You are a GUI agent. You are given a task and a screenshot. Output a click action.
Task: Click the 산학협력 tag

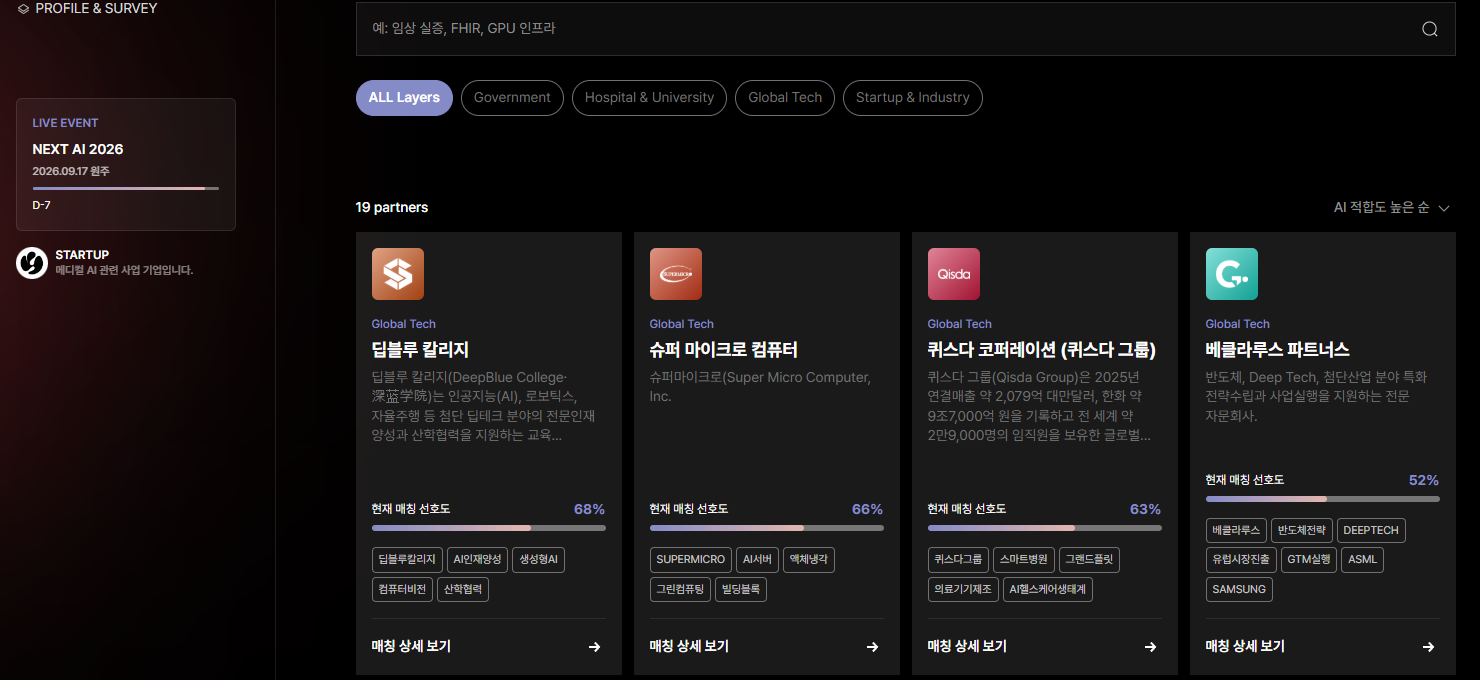tap(463, 589)
